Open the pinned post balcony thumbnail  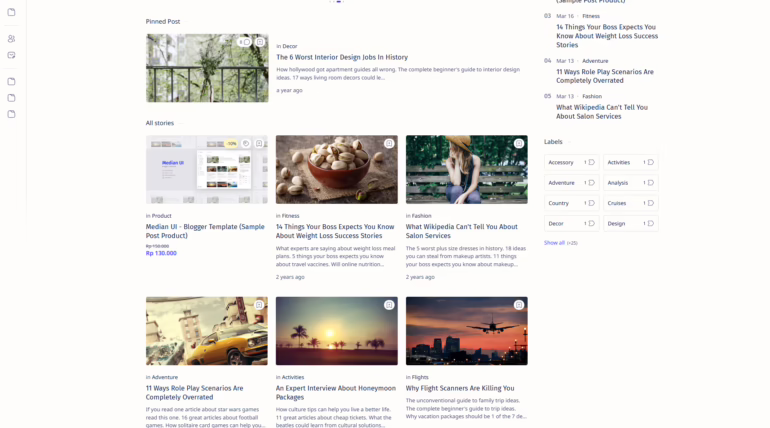point(207,68)
